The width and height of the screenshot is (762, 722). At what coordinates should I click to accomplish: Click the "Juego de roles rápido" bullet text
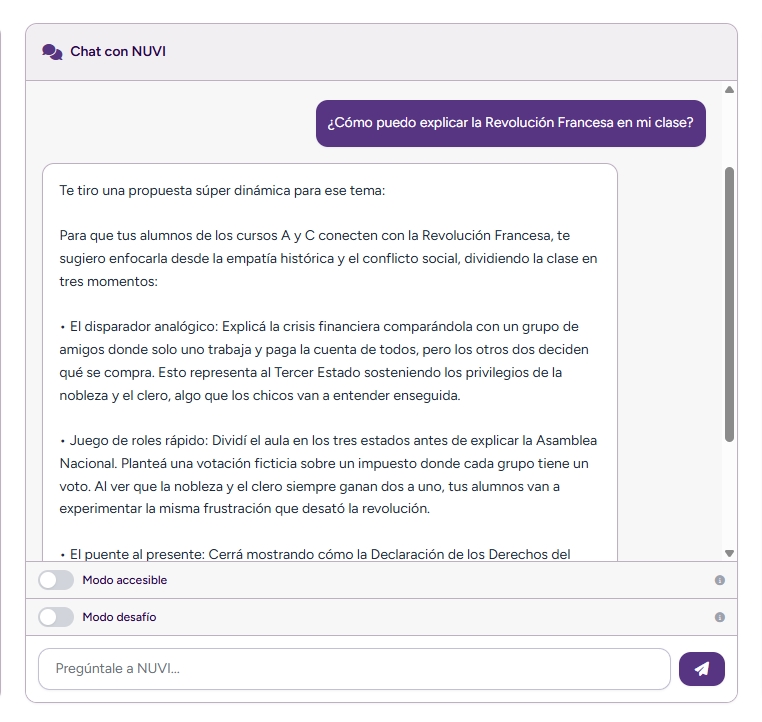[x=328, y=475]
